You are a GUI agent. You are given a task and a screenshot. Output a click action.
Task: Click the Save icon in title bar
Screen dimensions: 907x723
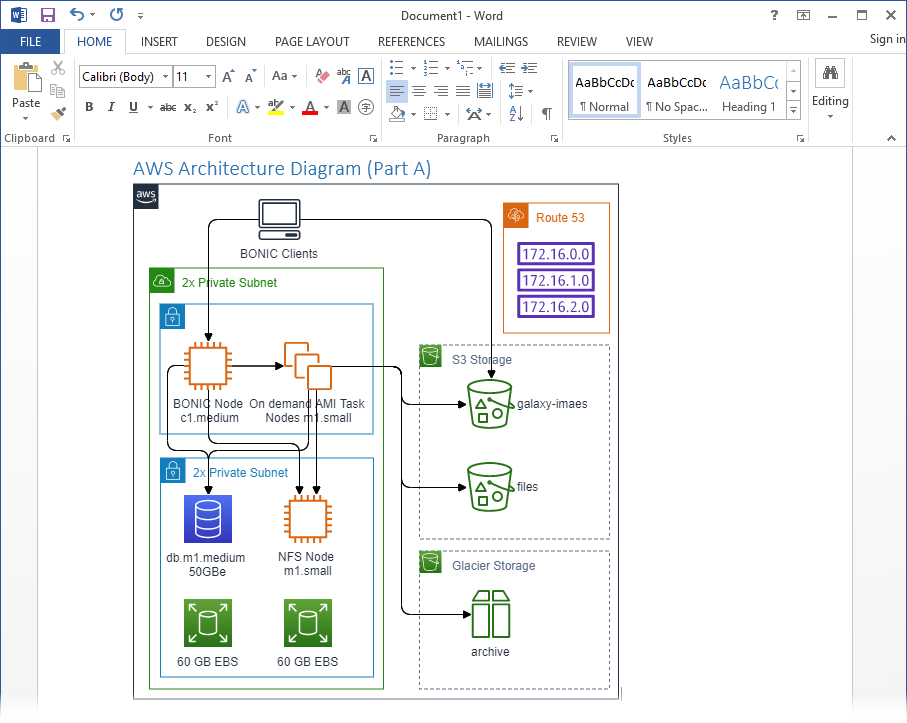(47, 15)
